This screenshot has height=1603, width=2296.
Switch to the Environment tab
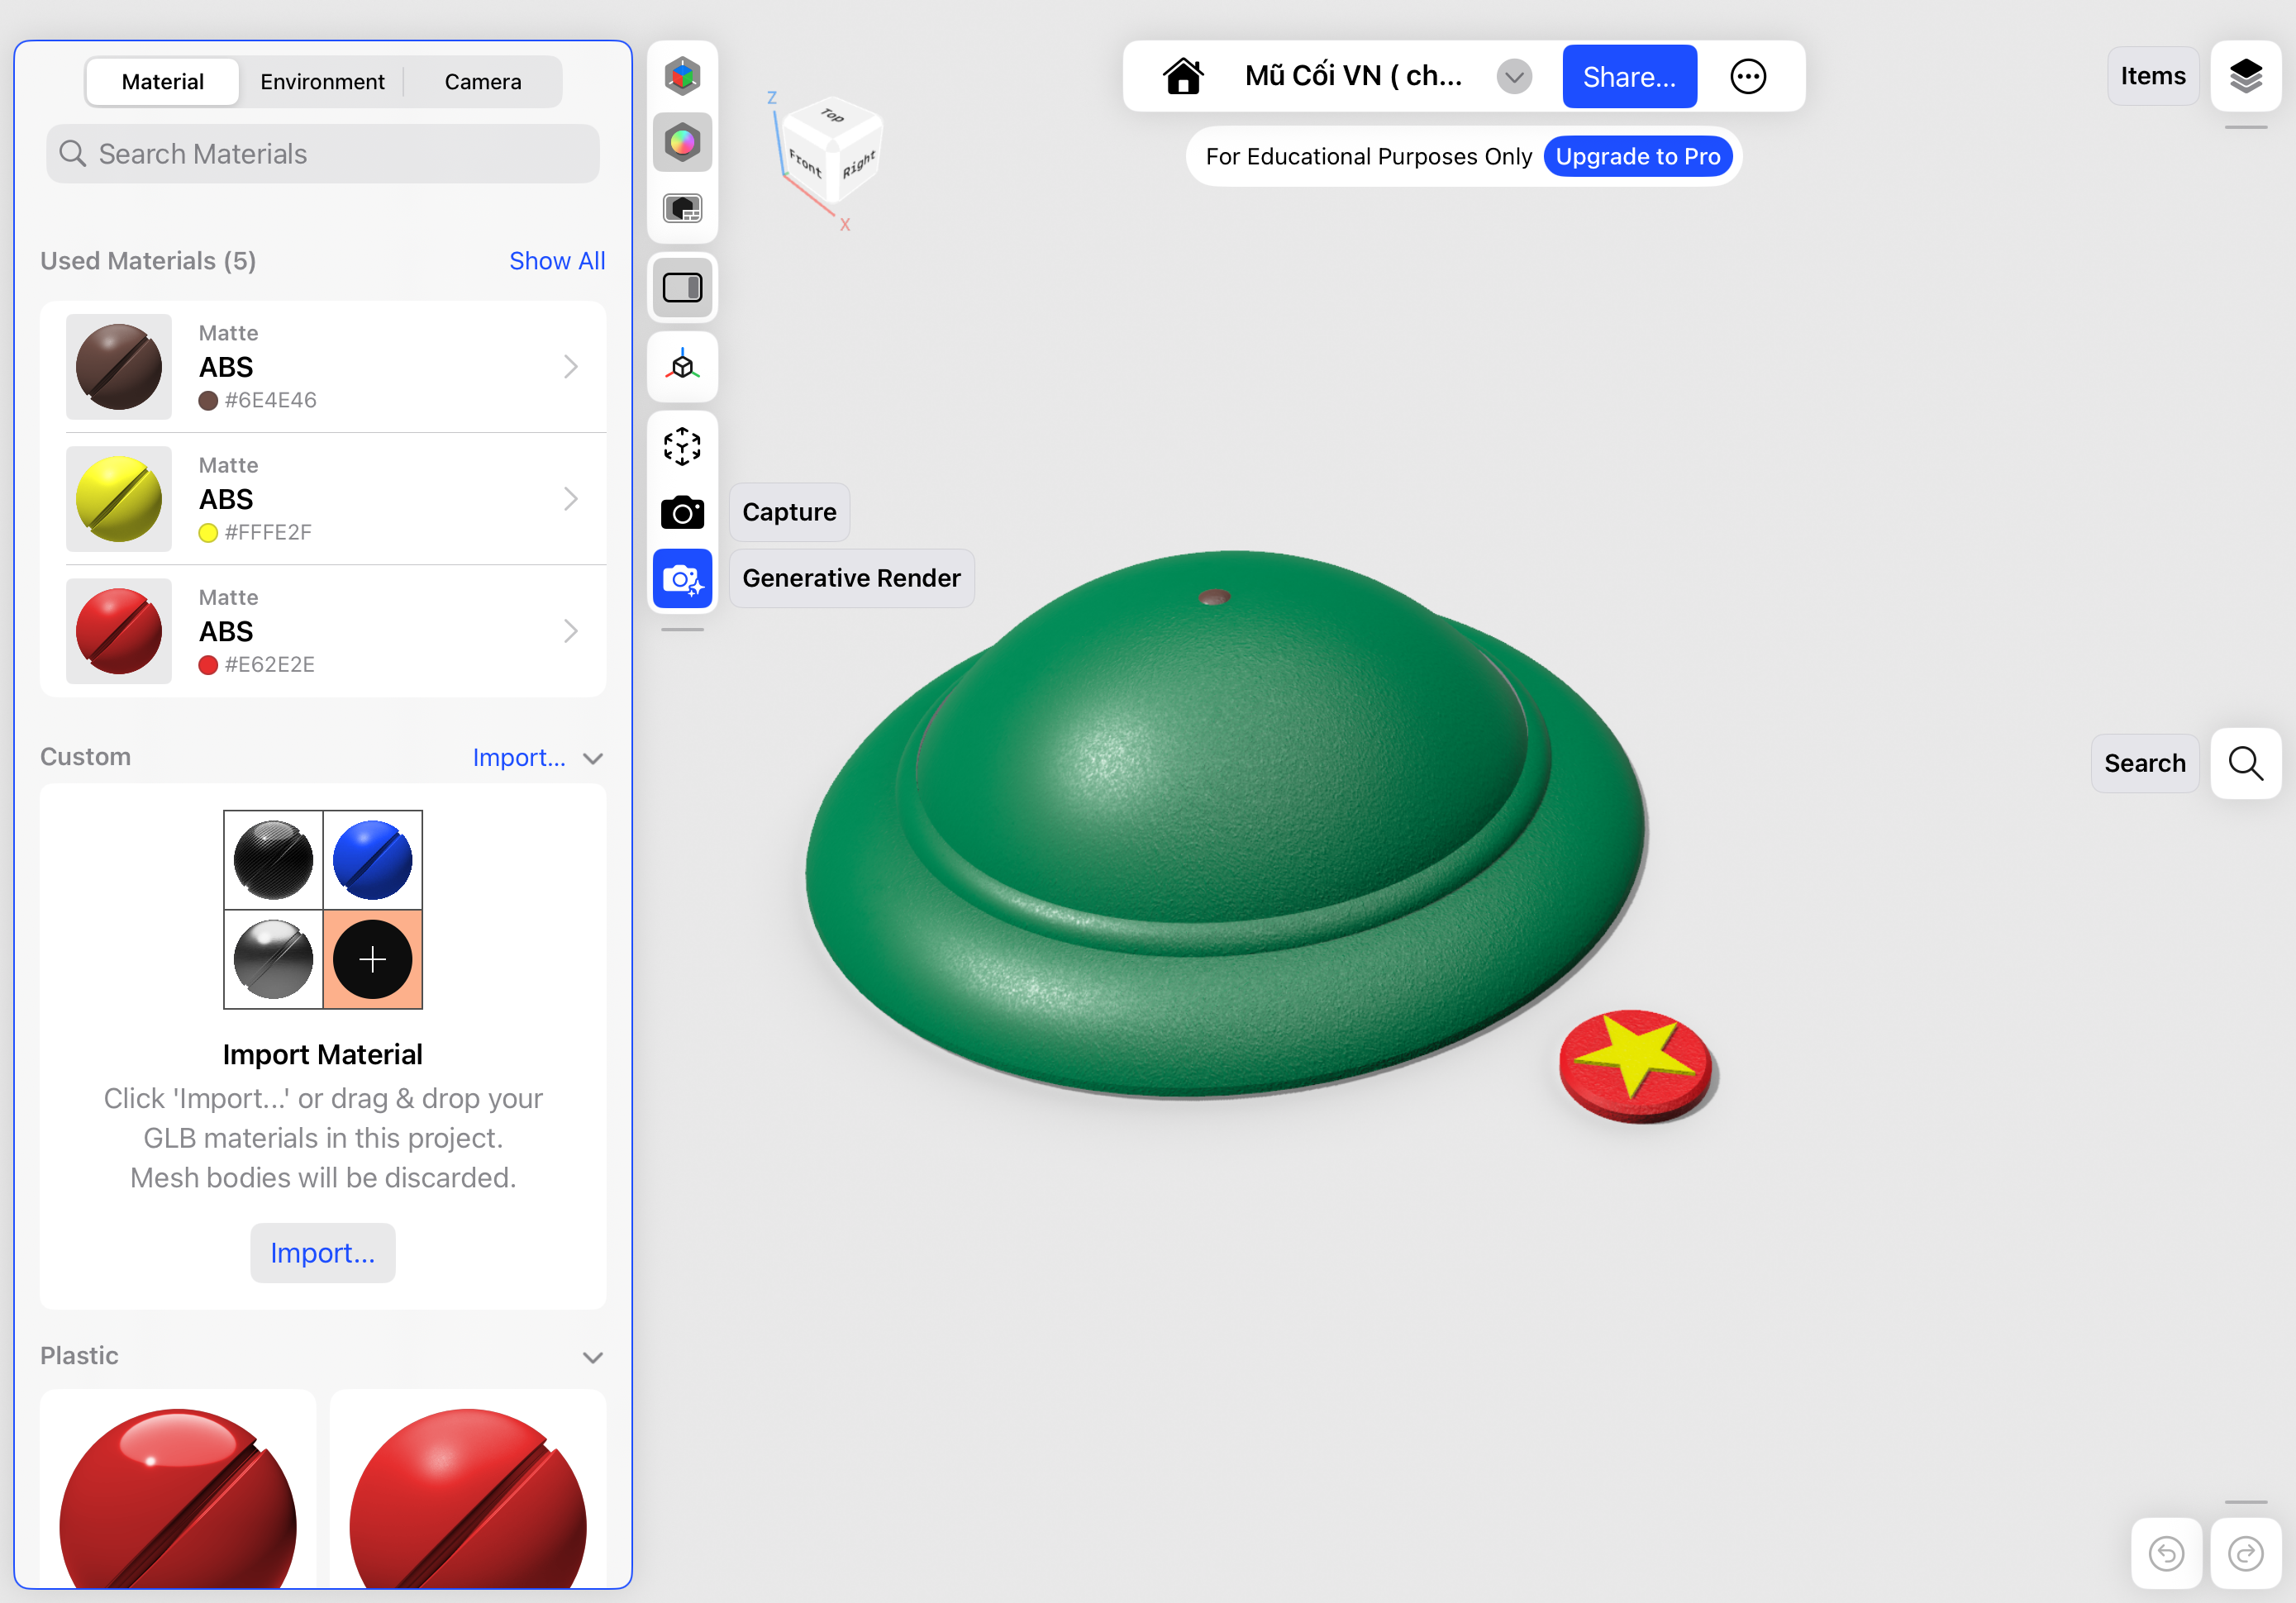pos(322,82)
